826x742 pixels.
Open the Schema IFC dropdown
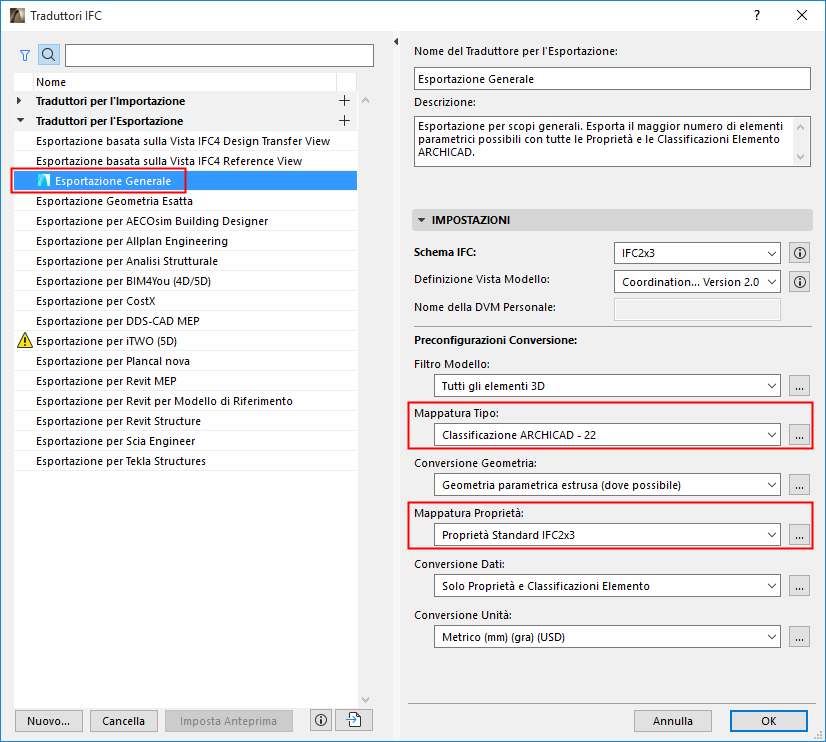pos(697,253)
